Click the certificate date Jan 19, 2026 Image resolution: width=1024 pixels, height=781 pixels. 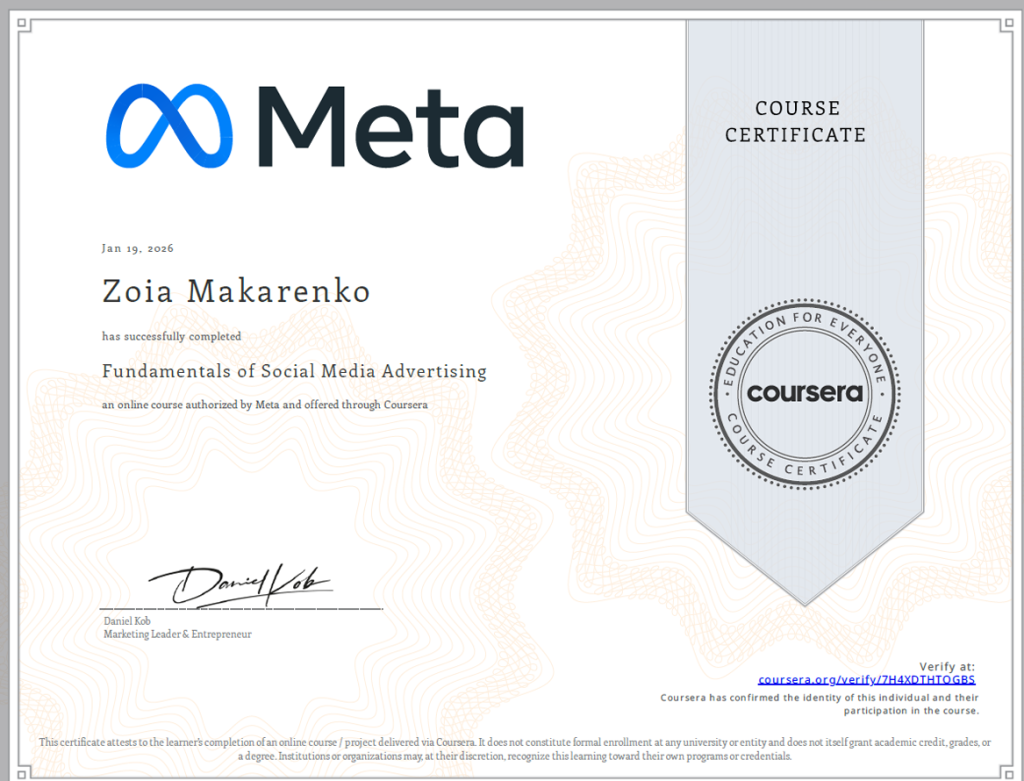137,248
